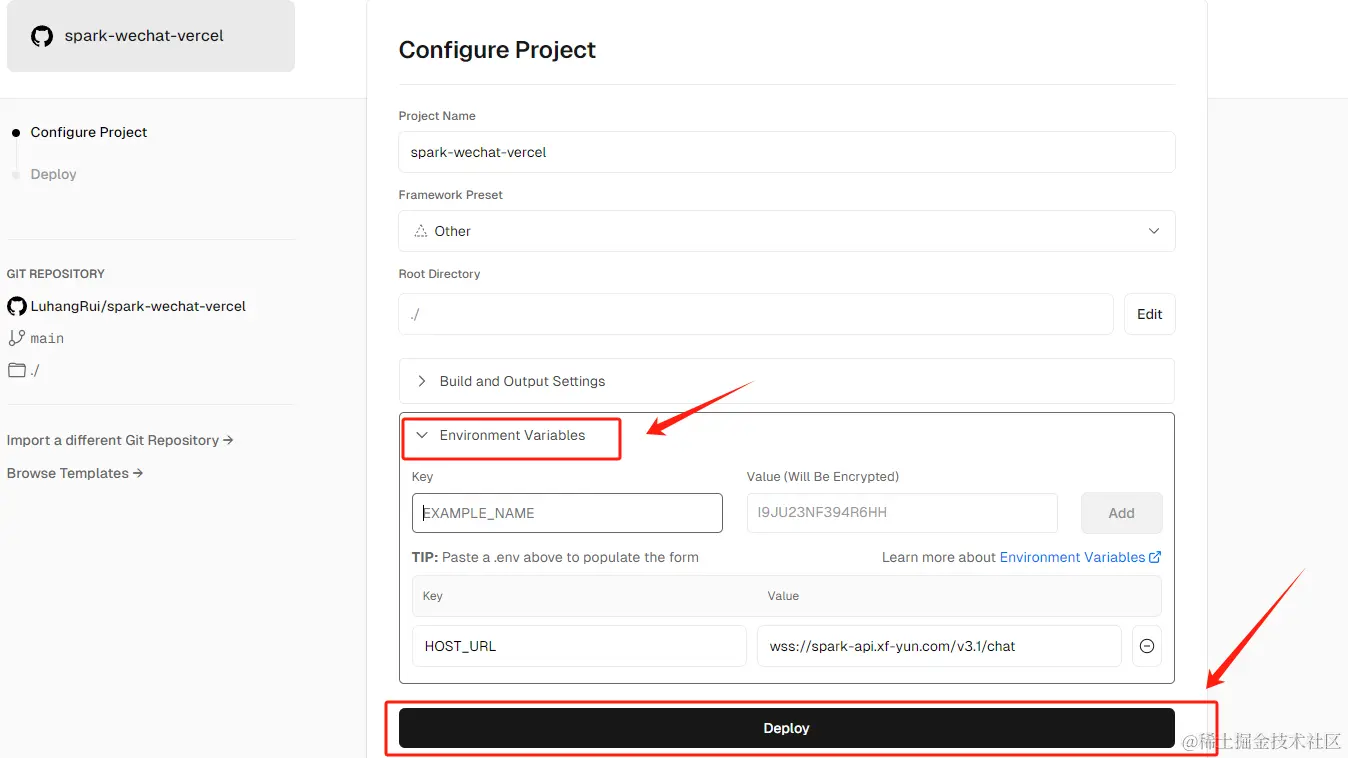The image size is (1348, 758).
Task: Select the Configure Project step
Action: 88,132
